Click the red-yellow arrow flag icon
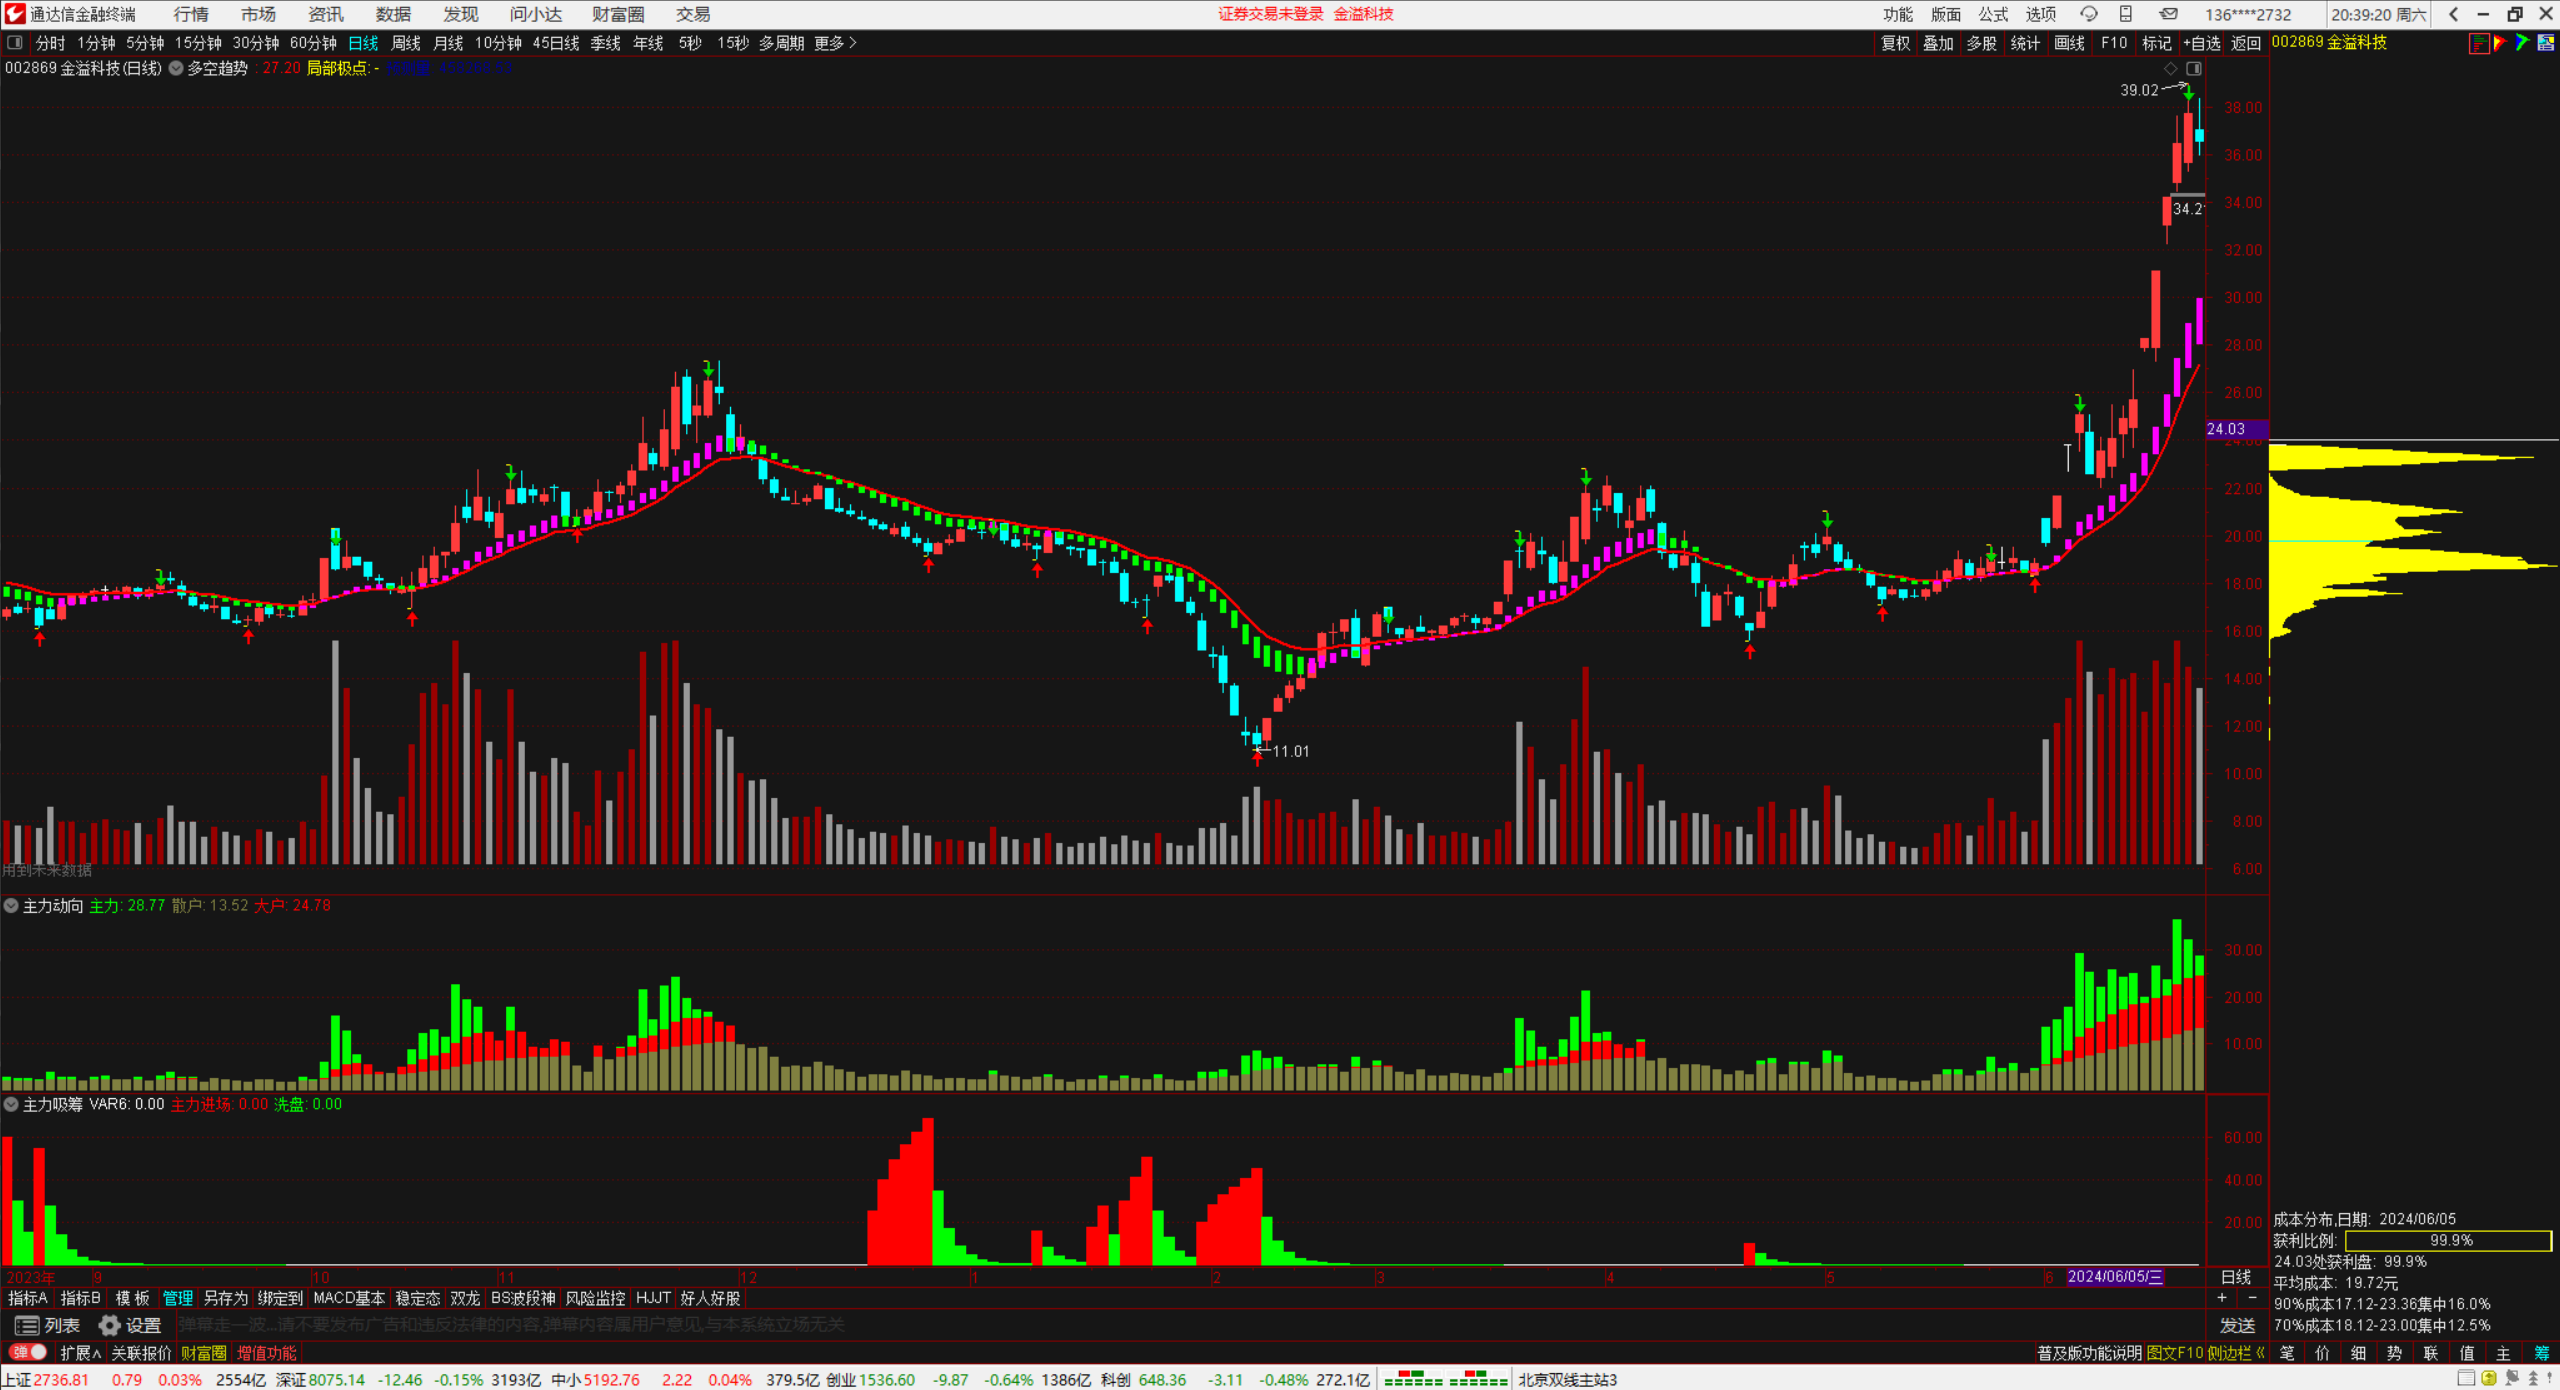This screenshot has height=1390, width=2560. 2500,43
